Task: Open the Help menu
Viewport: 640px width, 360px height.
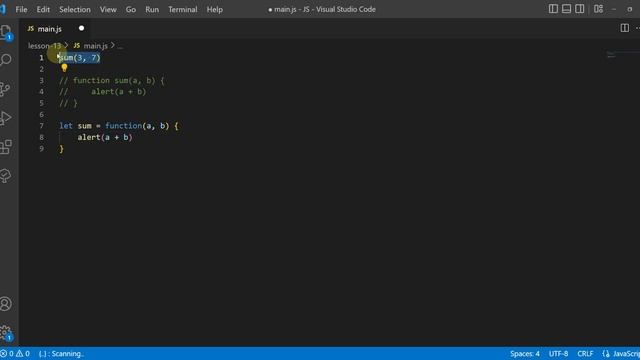Action: [215, 9]
